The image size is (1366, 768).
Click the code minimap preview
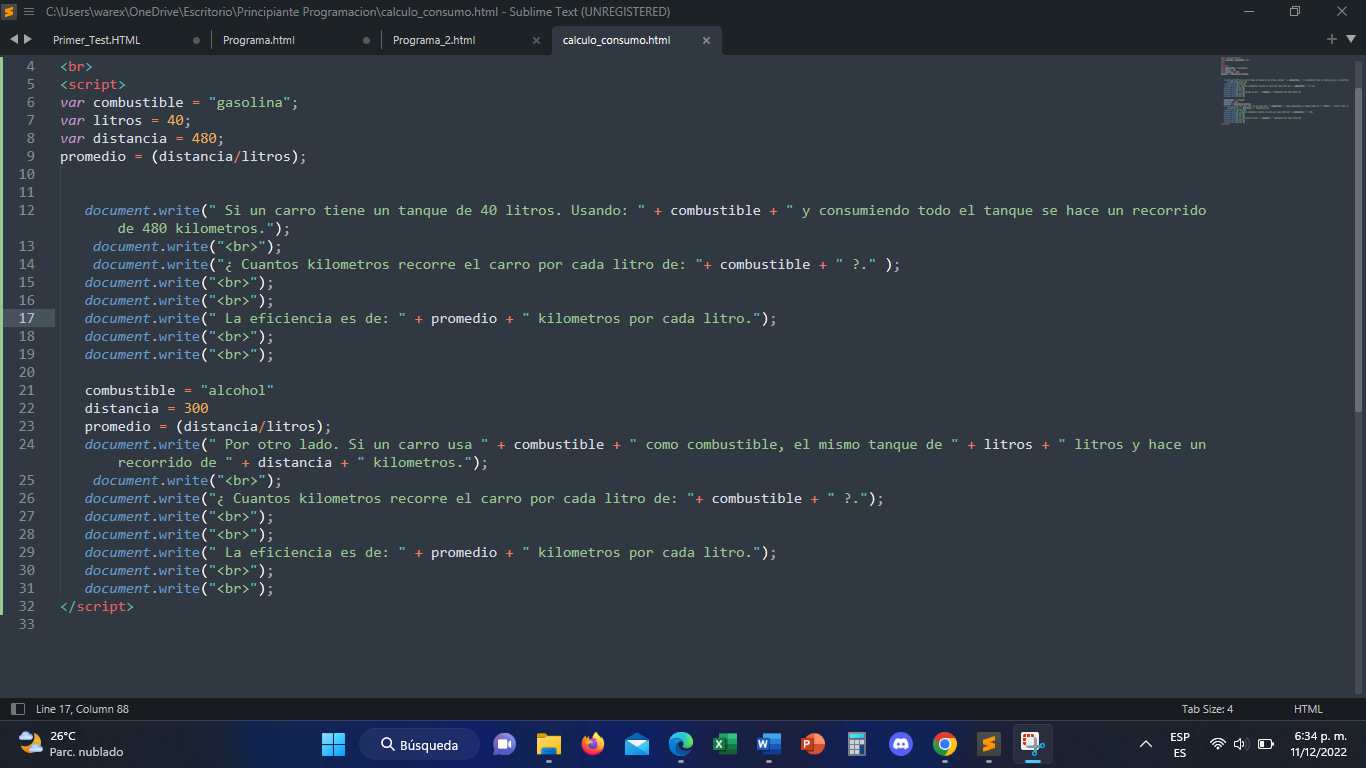click(x=1284, y=92)
